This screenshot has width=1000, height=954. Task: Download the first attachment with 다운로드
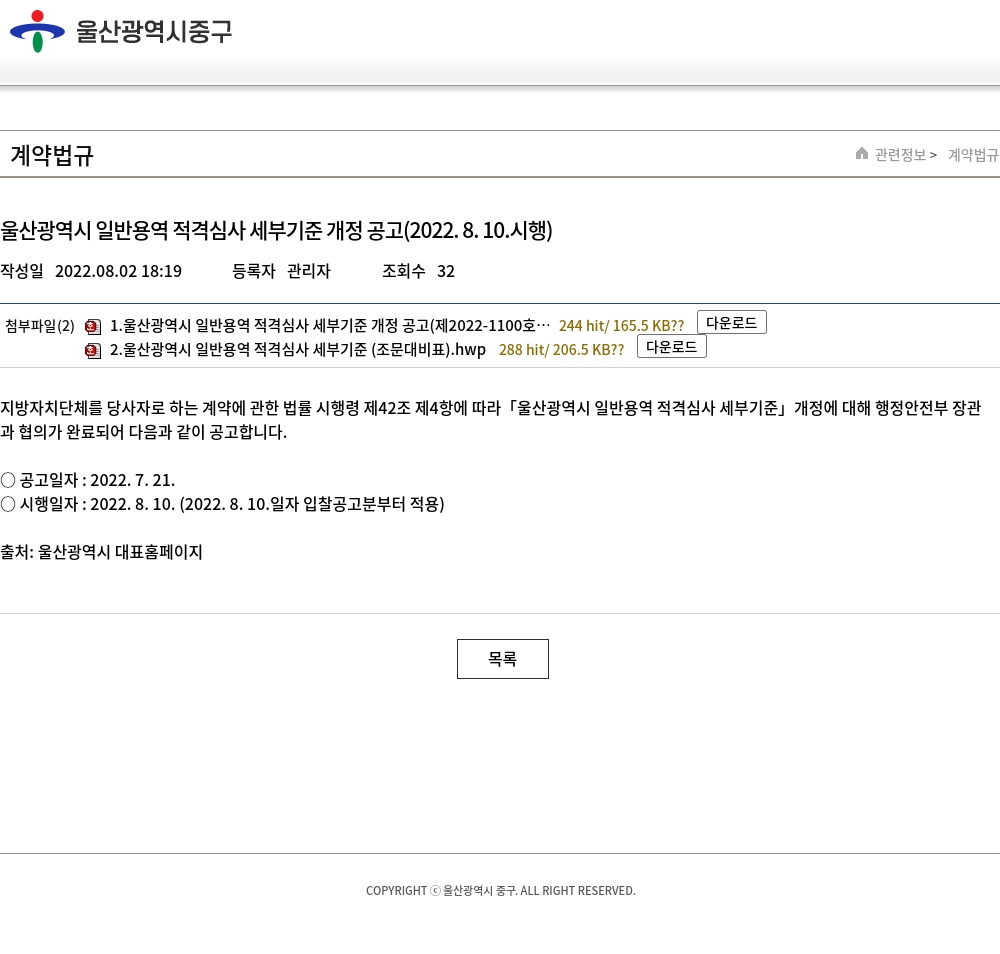click(731, 322)
